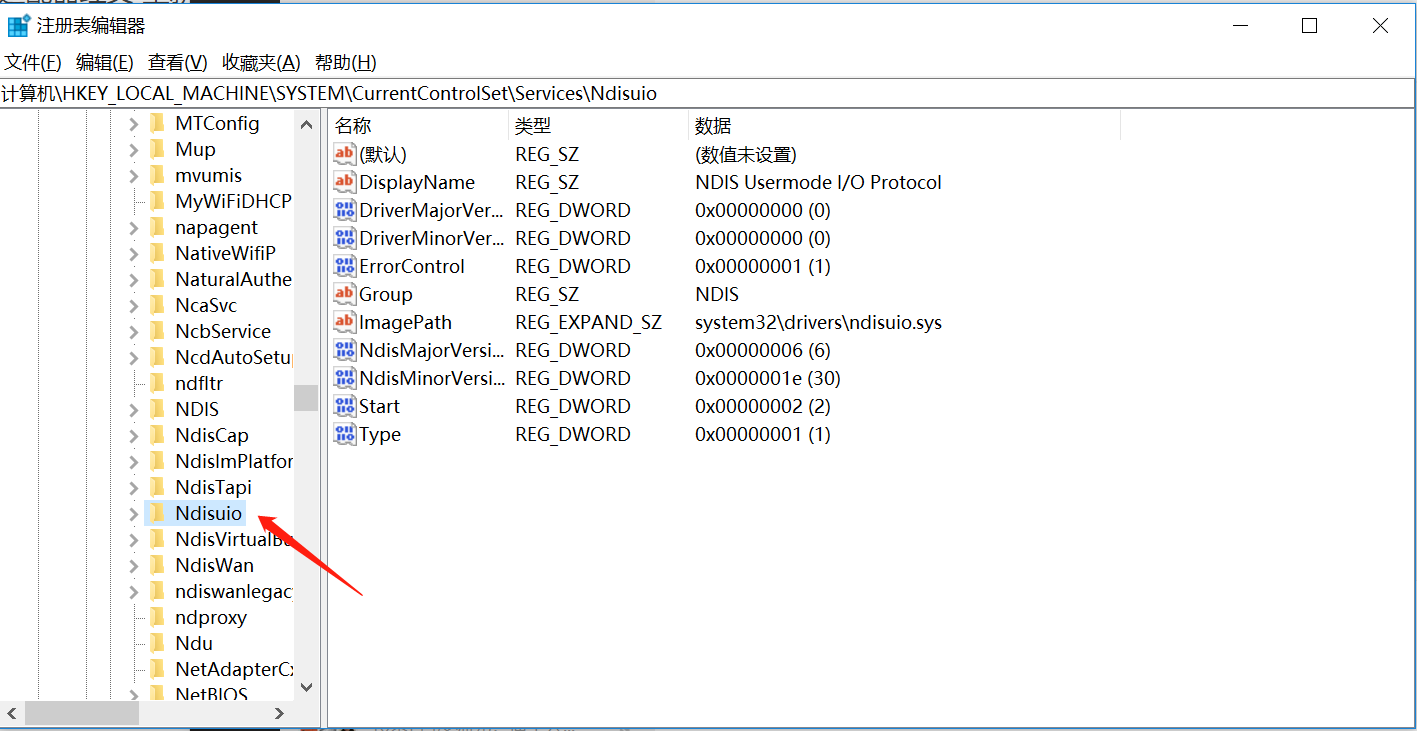Maximize the Registry Editor window
1417x731 pixels.
[x=1309, y=26]
